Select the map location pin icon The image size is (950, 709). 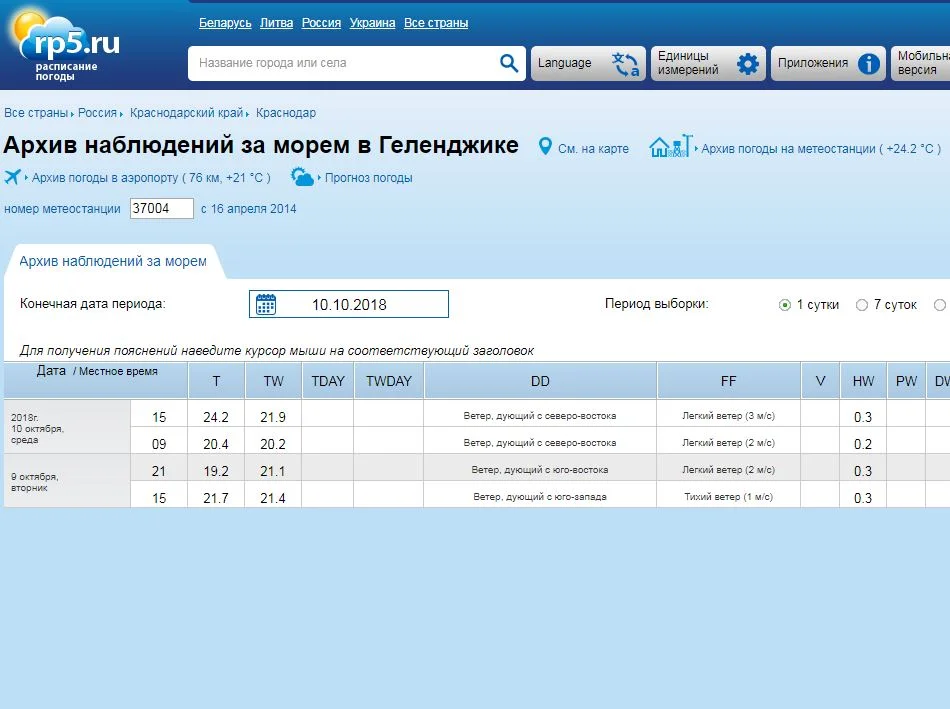545,146
